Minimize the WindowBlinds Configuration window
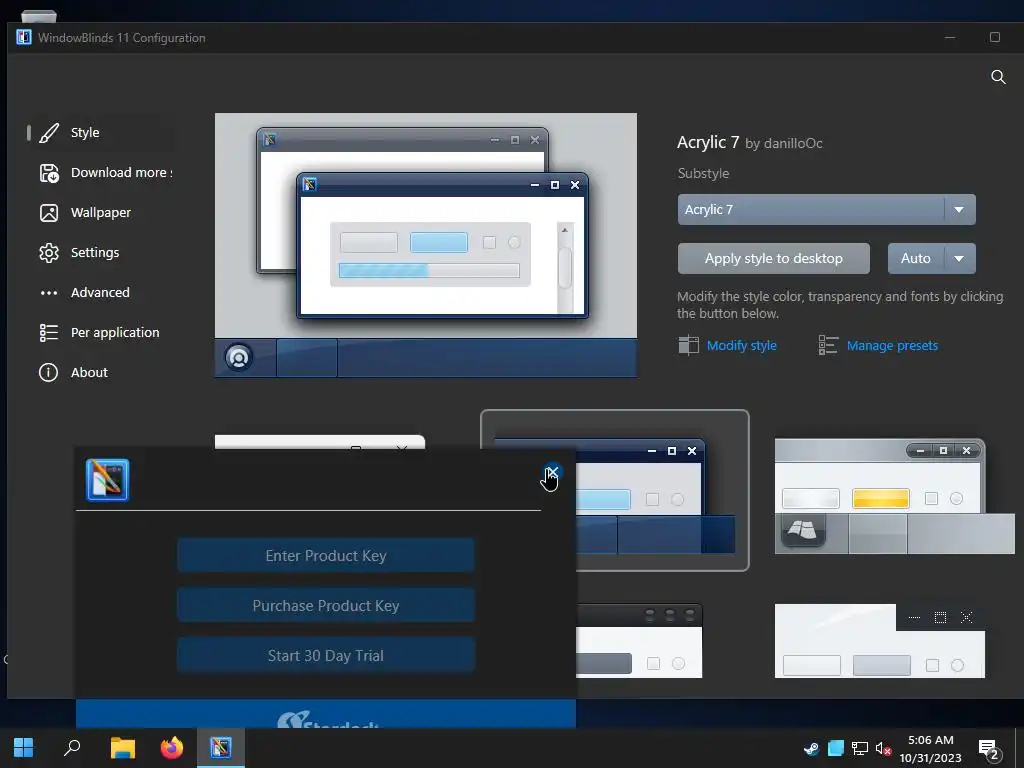Screen dimensions: 1024x768 [x=950, y=37]
